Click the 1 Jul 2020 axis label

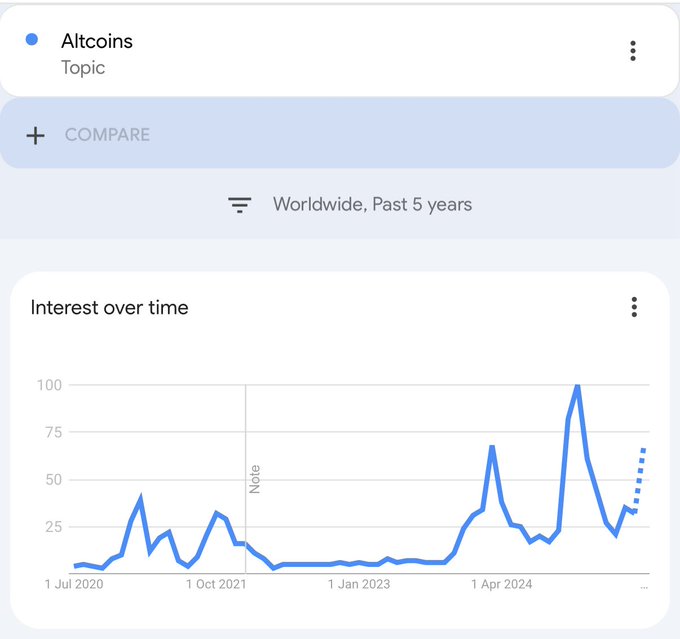click(74, 584)
